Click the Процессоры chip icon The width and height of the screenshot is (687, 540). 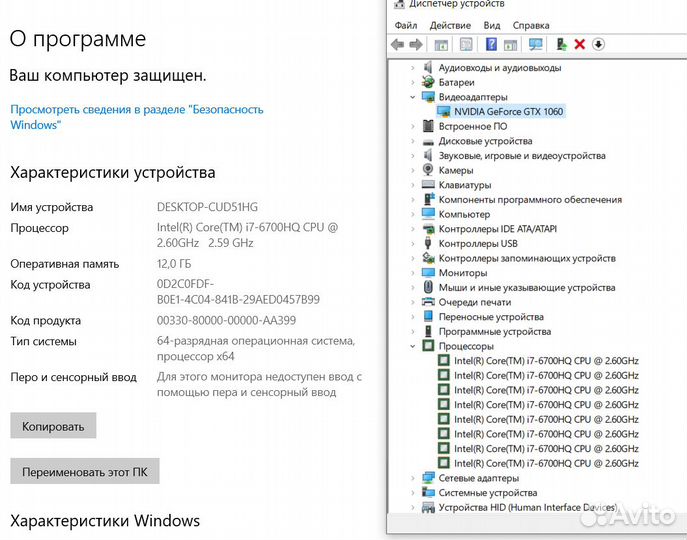coord(428,346)
